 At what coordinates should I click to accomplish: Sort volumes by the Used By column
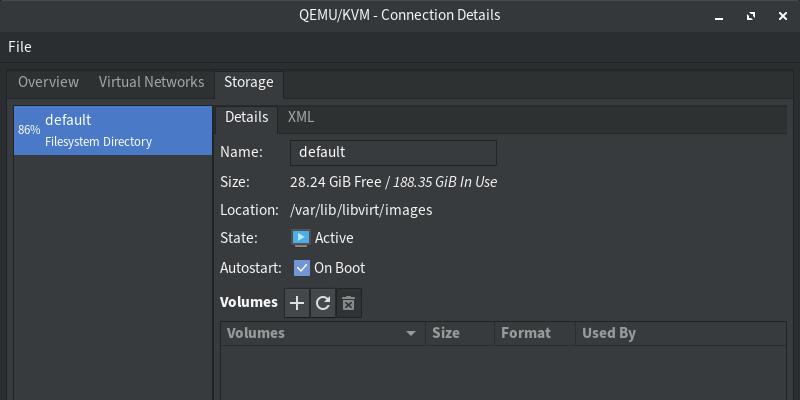pos(609,333)
